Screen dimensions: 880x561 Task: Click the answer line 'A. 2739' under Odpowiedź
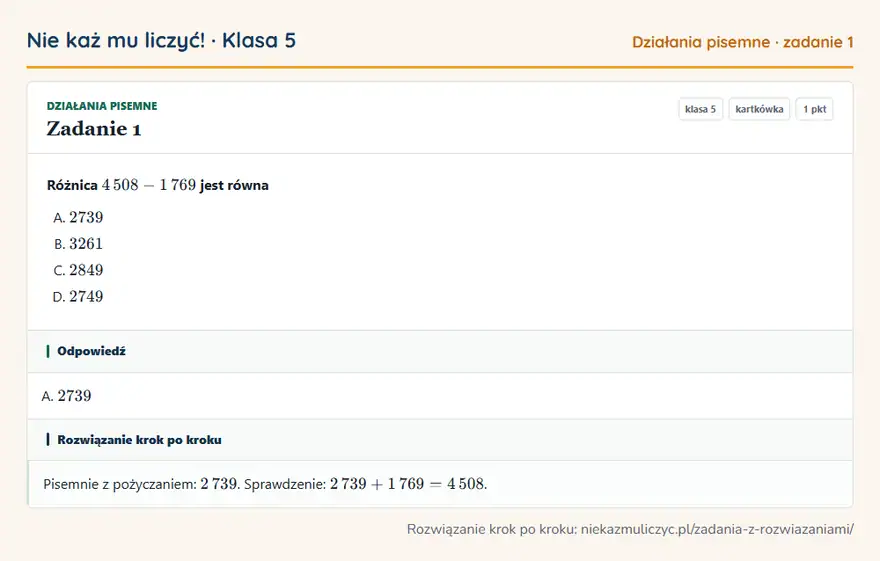[66, 396]
